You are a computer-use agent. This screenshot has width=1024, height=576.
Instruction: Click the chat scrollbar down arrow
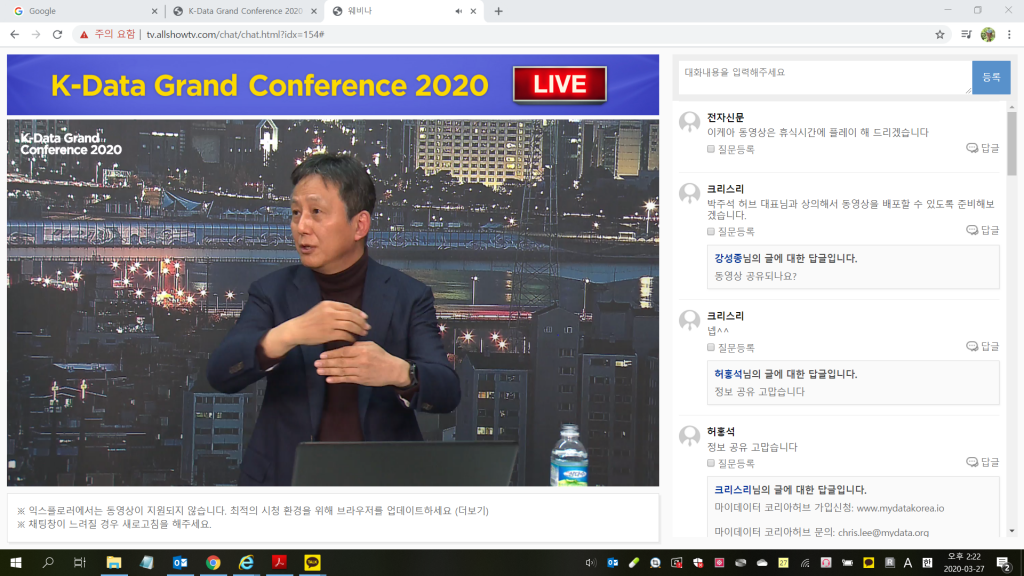pos(1012,531)
